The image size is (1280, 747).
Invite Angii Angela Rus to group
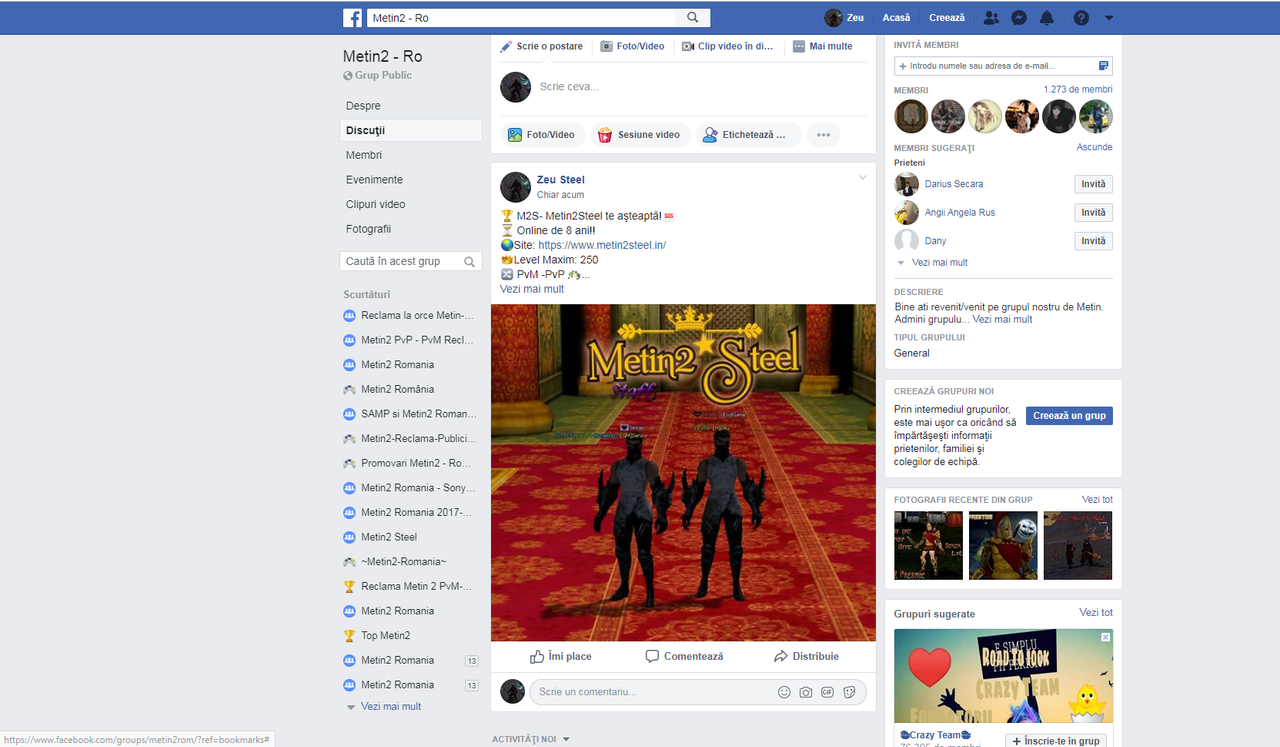coord(1094,212)
